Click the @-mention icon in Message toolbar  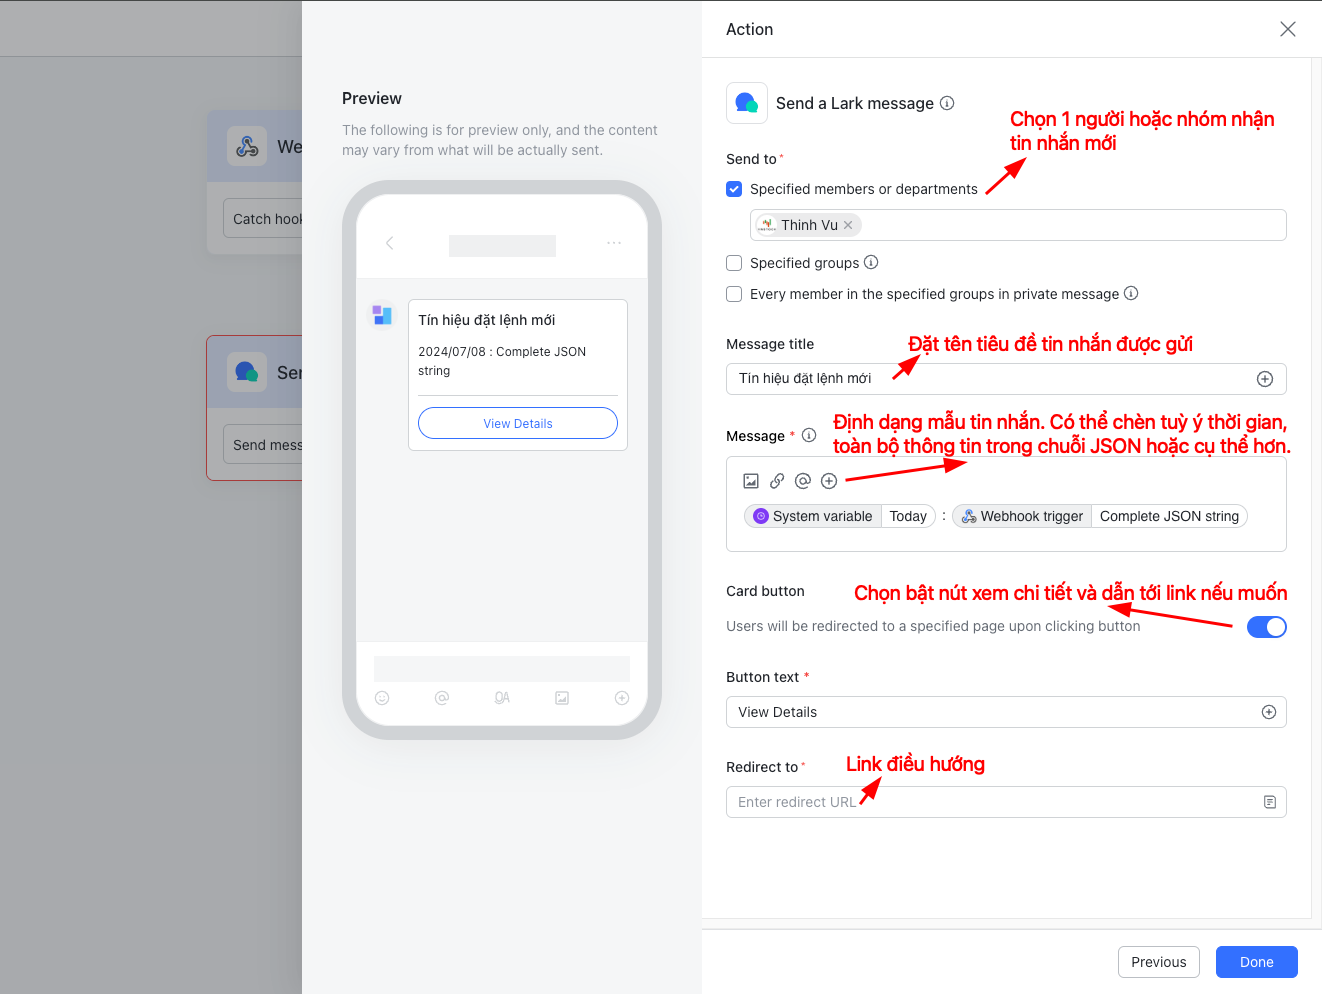click(803, 481)
